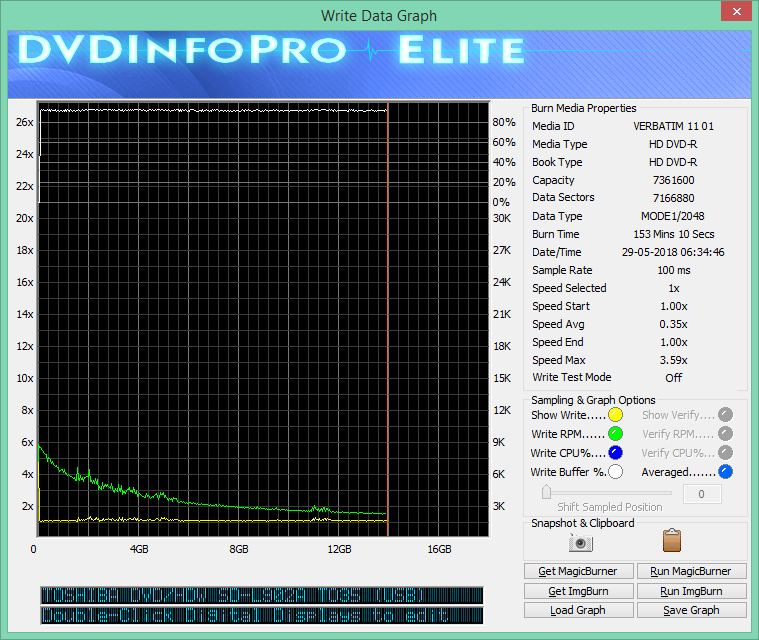Click the Run ImgBurn button
Image resolution: width=759 pixels, height=640 pixels.
click(691, 591)
